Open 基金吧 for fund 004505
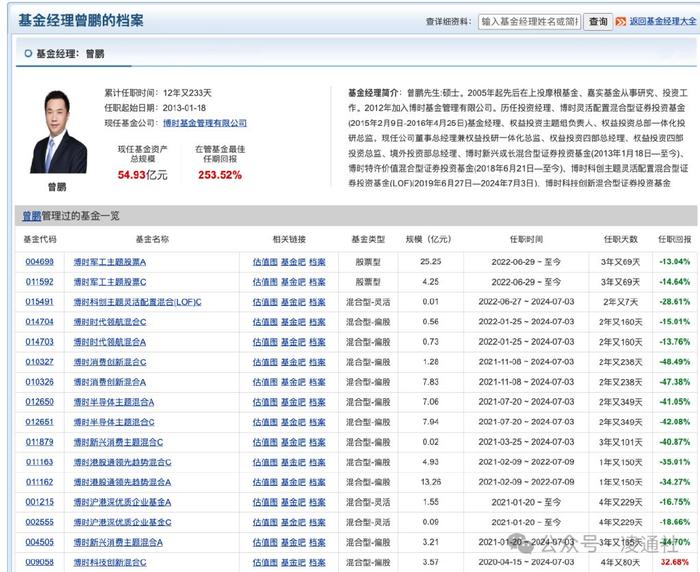The width and height of the screenshot is (700, 572). (293, 543)
